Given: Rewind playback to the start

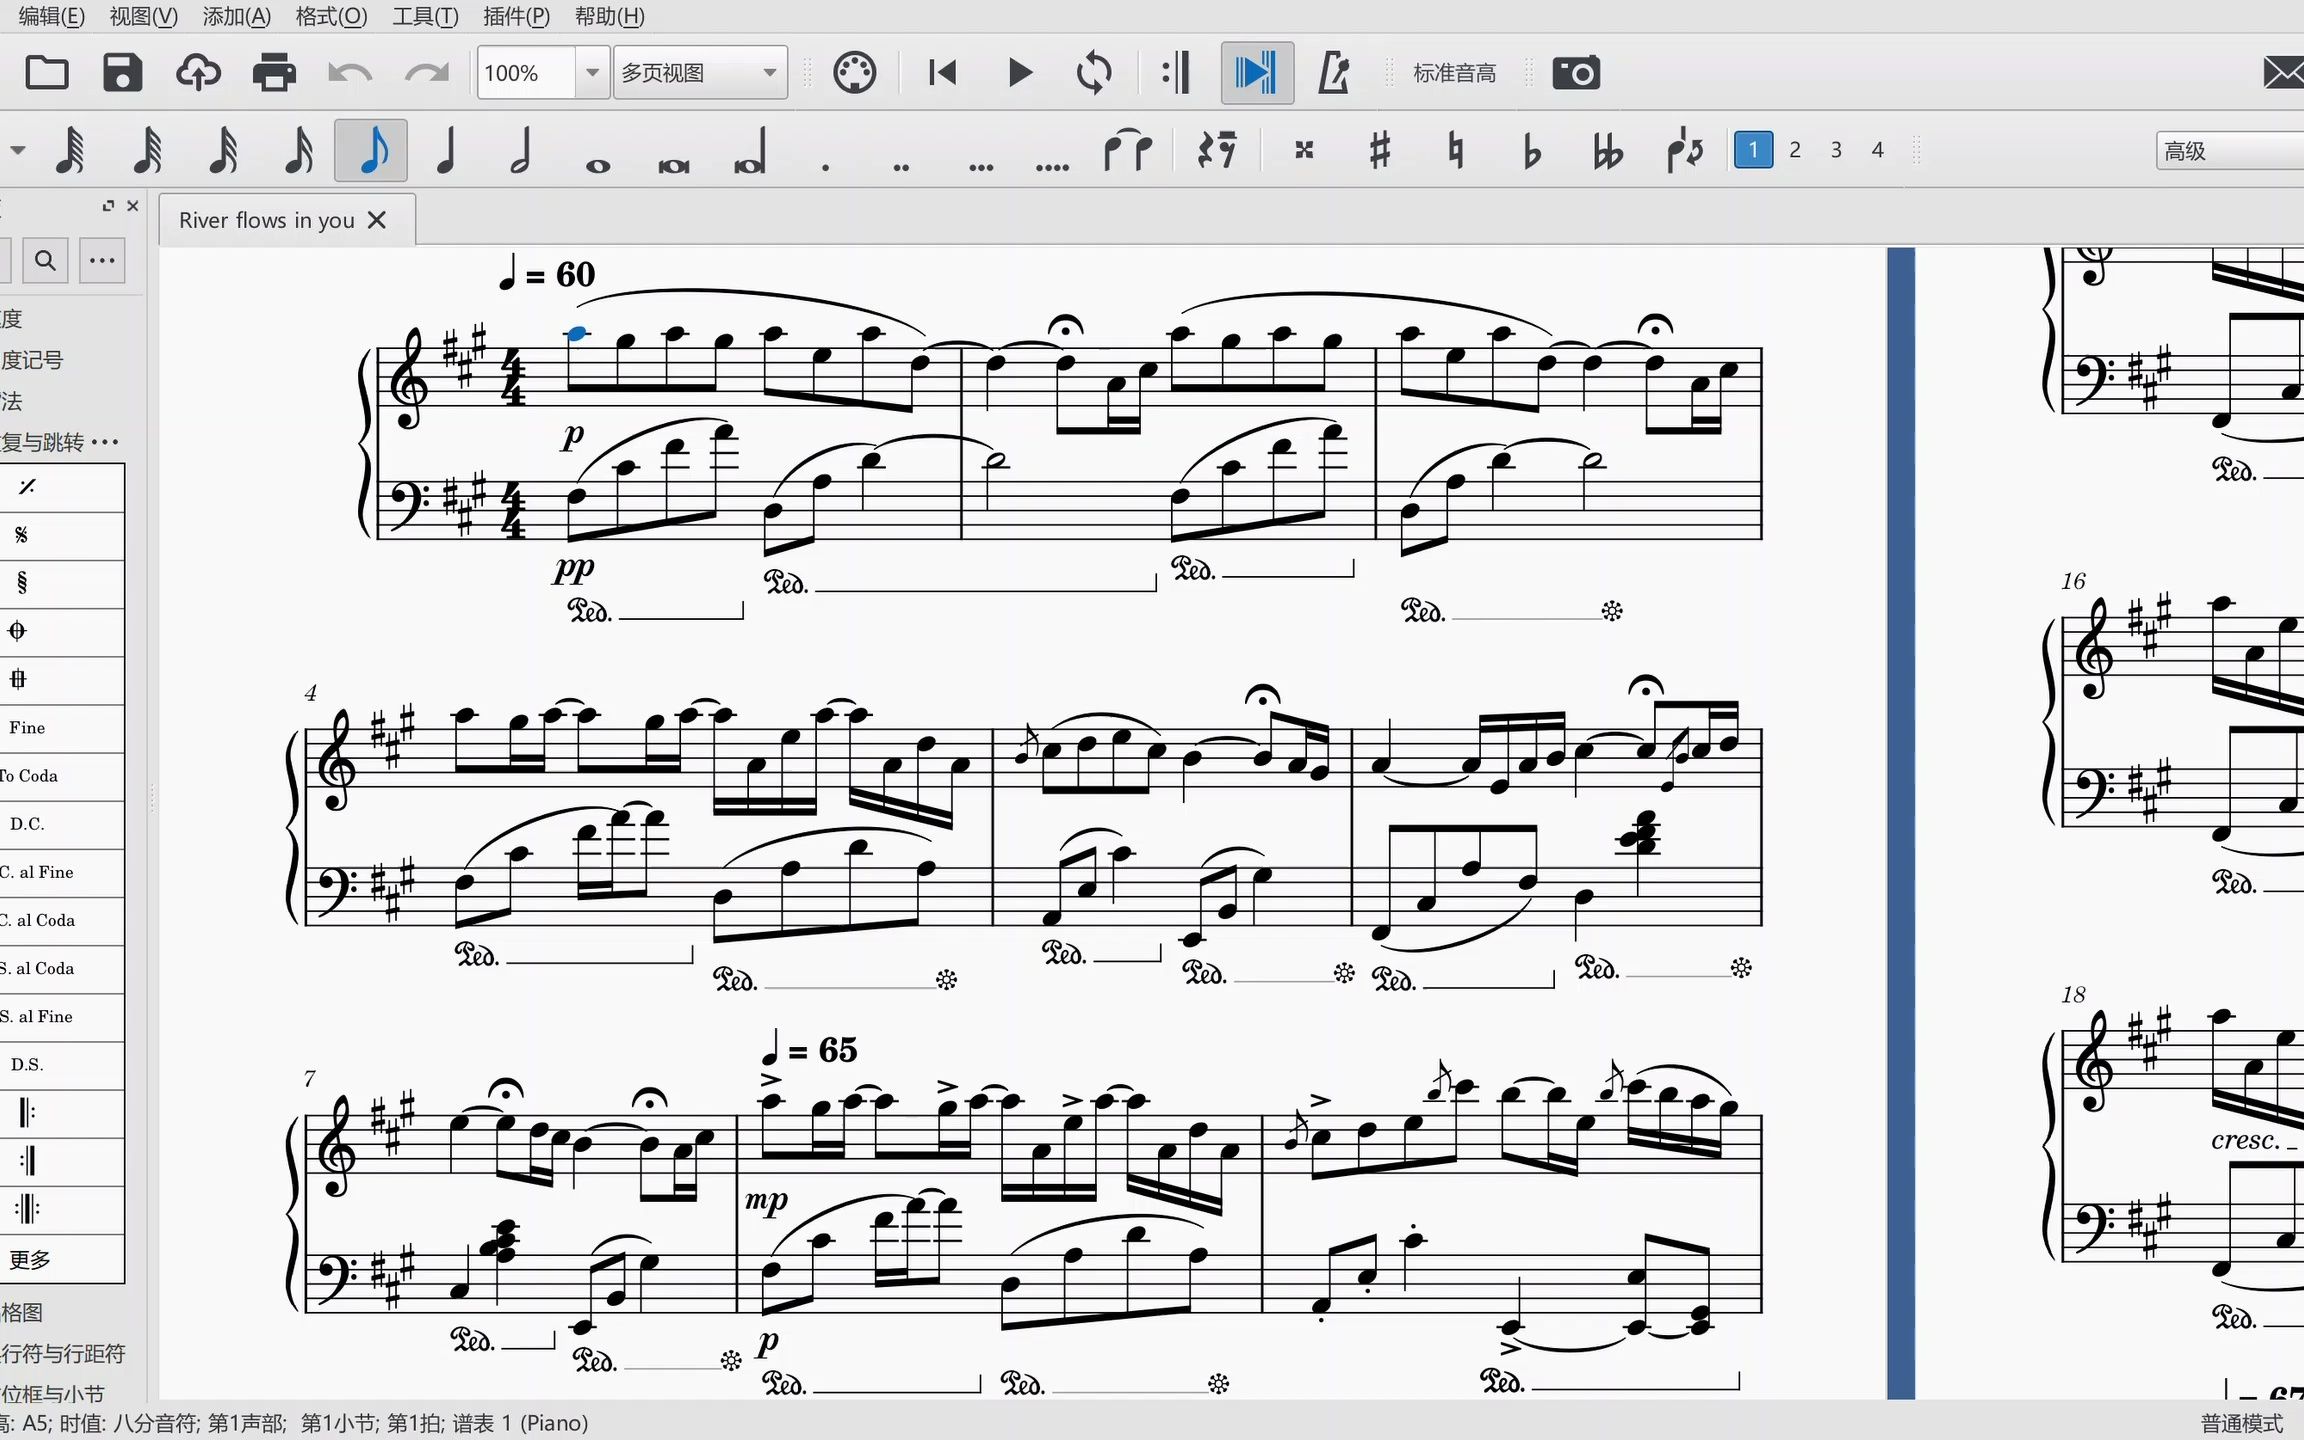Looking at the screenshot, I should [x=942, y=73].
